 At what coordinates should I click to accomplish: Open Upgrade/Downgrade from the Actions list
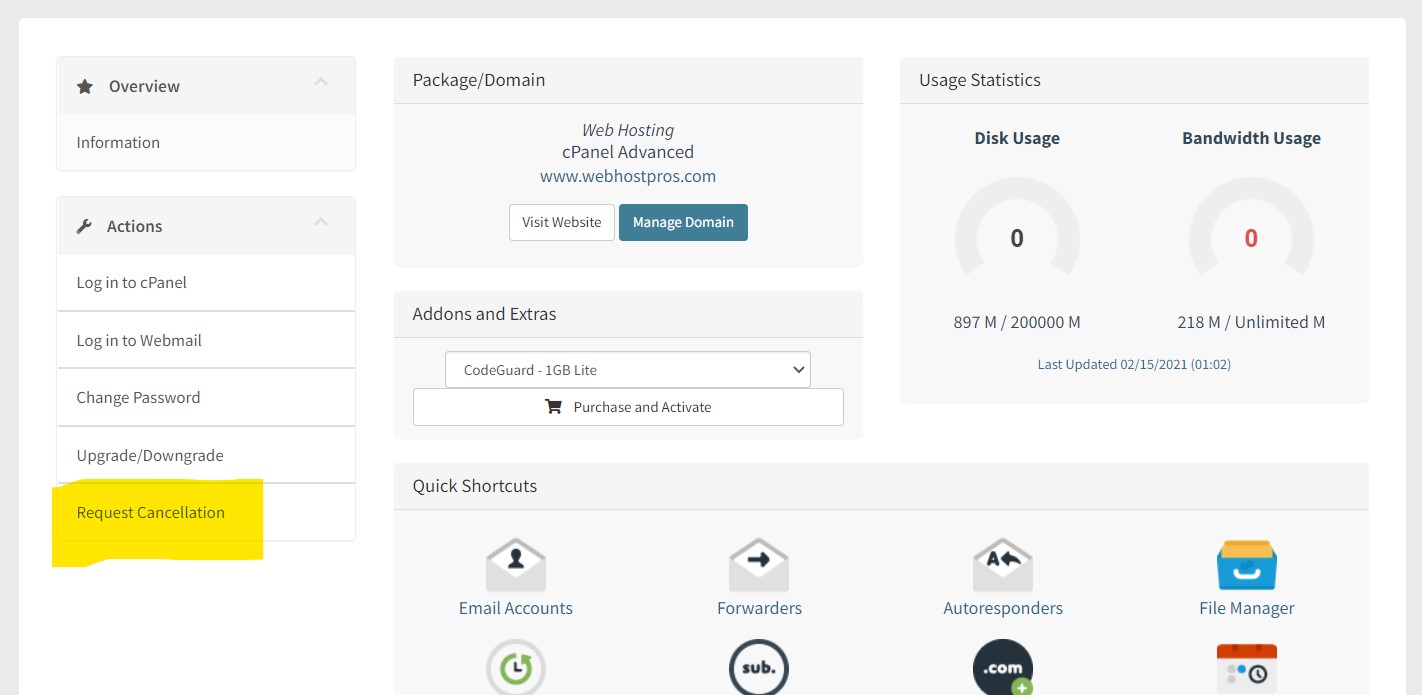(x=150, y=456)
